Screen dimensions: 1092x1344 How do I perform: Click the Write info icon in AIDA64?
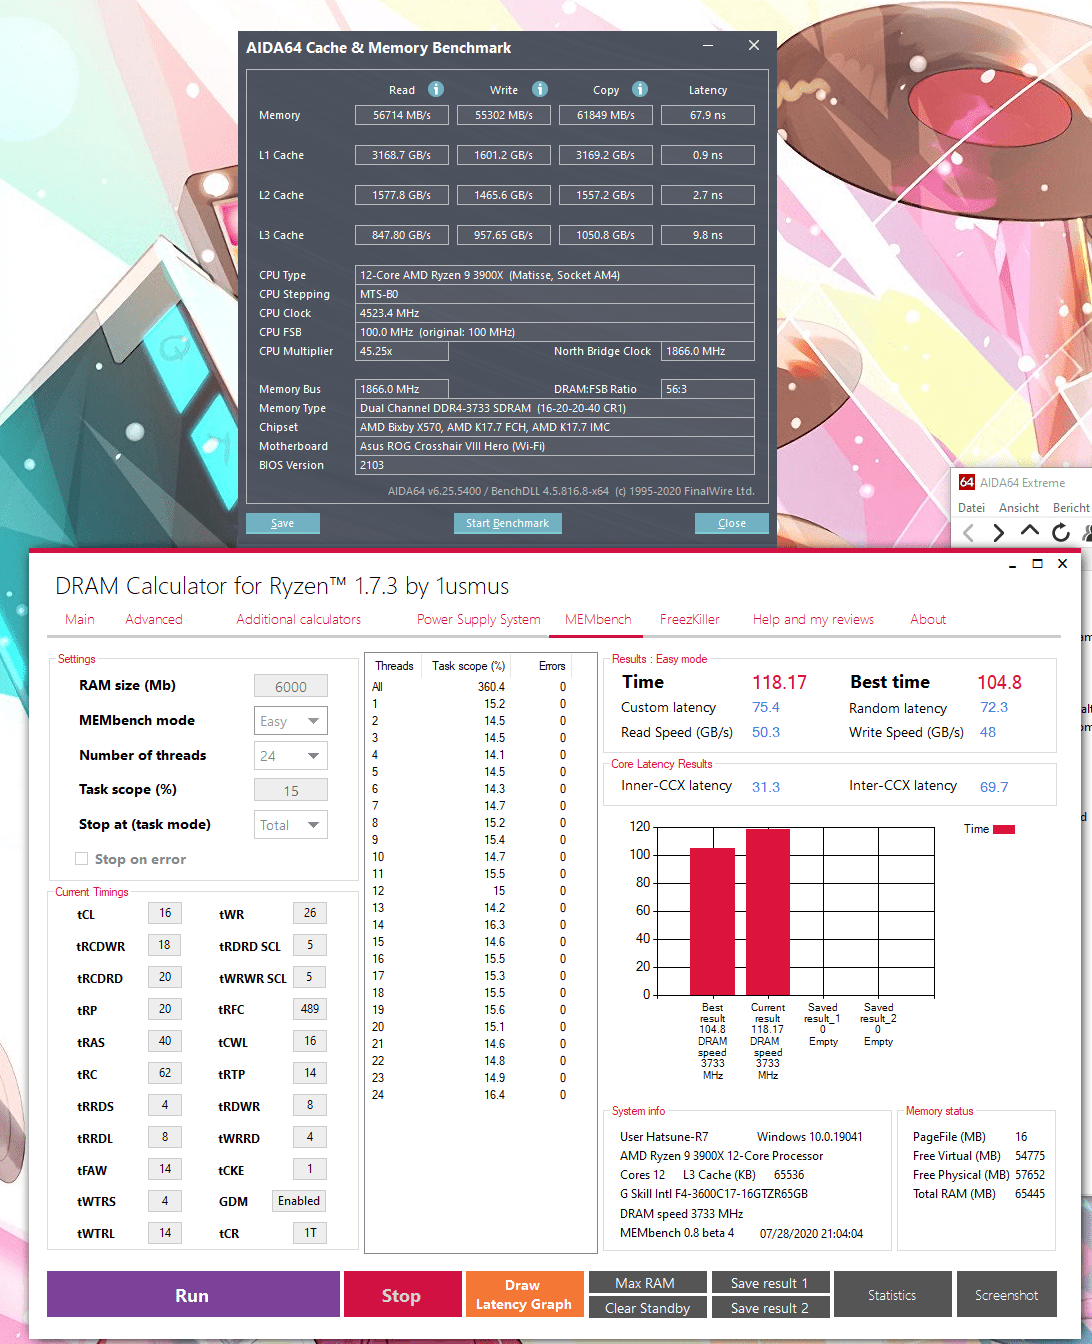click(x=540, y=89)
